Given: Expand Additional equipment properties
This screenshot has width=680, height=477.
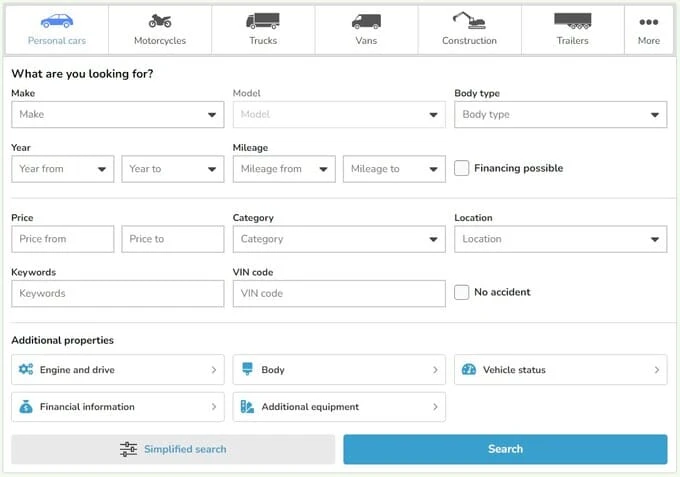Looking at the screenshot, I should (339, 407).
